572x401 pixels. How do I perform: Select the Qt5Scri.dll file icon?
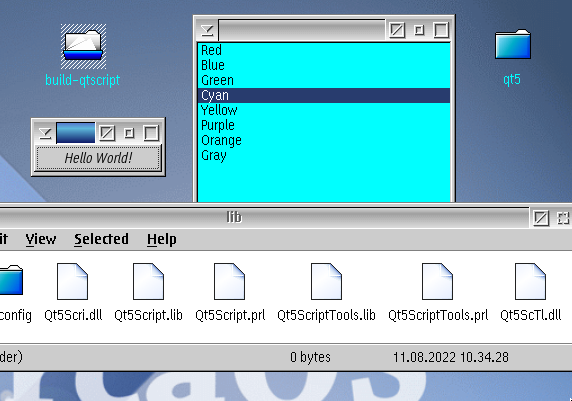point(73,281)
